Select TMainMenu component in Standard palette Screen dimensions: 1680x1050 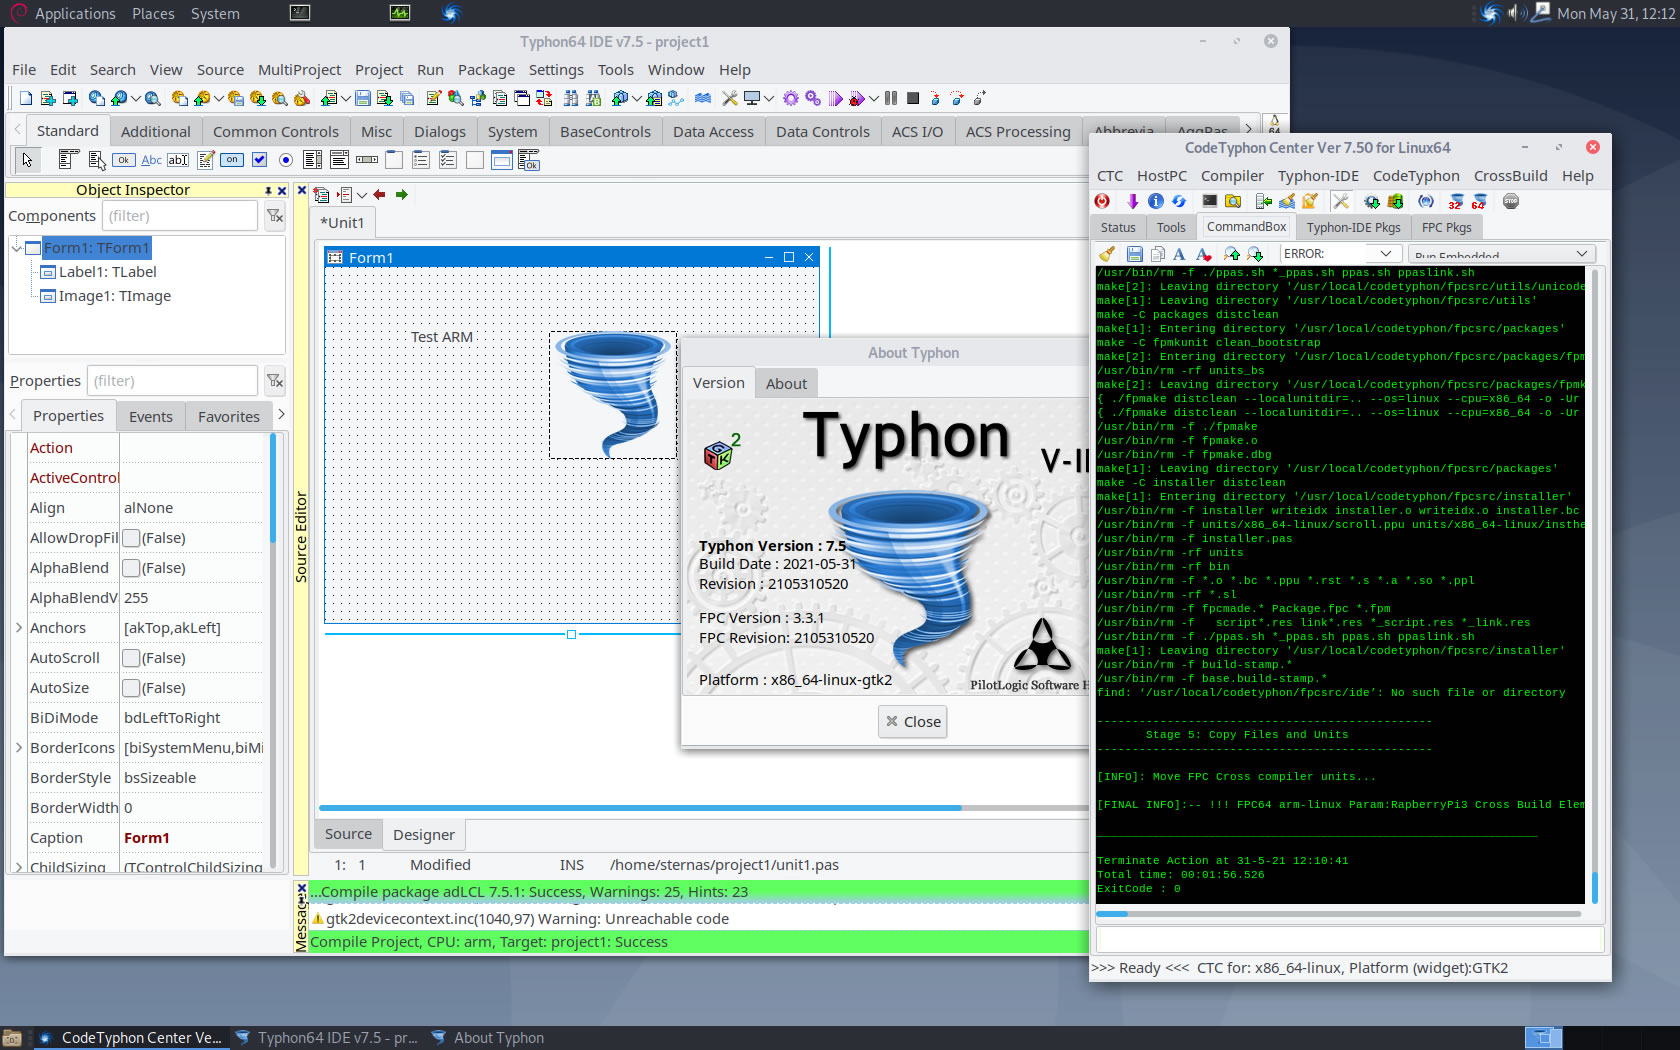point(68,159)
